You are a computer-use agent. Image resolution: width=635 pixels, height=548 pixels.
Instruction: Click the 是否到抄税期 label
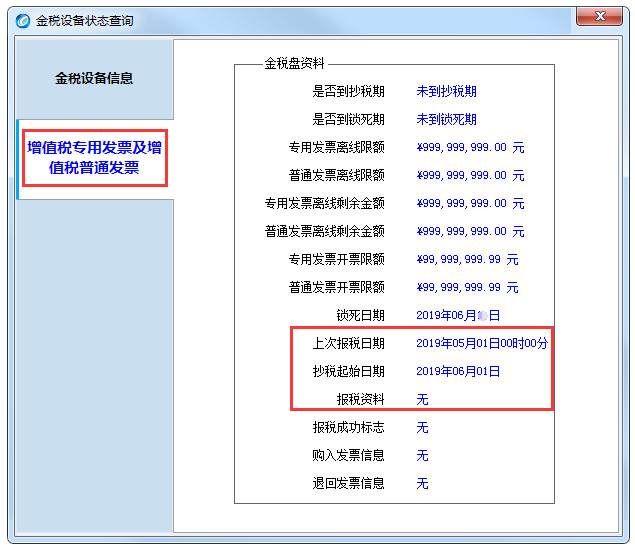[x=348, y=91]
